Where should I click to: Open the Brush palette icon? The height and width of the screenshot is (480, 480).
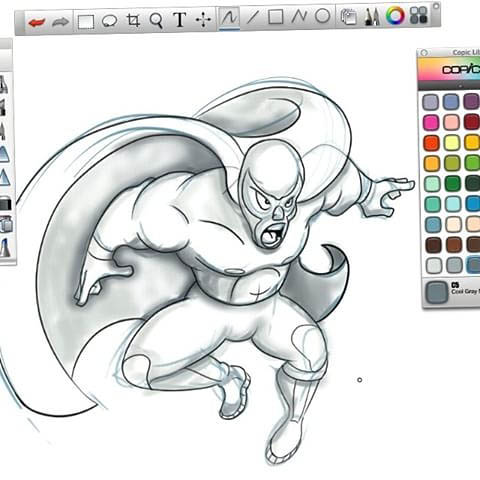click(x=372, y=17)
